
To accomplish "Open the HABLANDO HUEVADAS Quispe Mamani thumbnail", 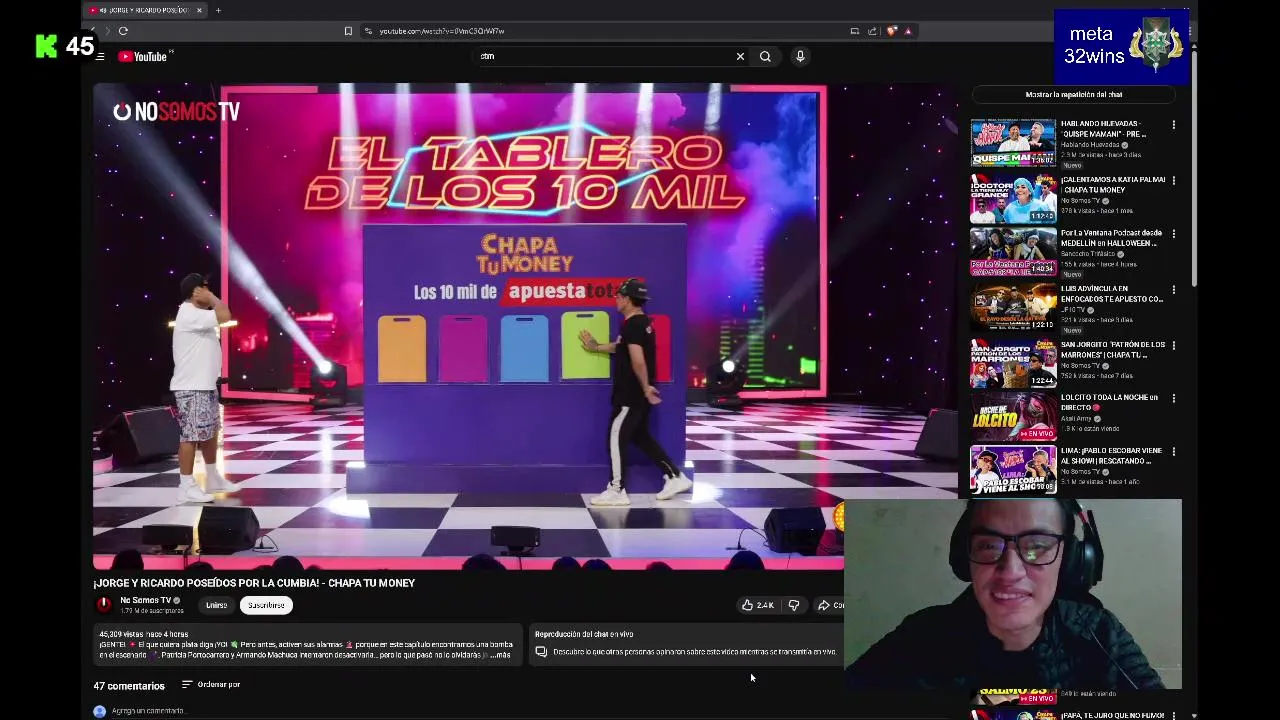I will pos(1013,143).
